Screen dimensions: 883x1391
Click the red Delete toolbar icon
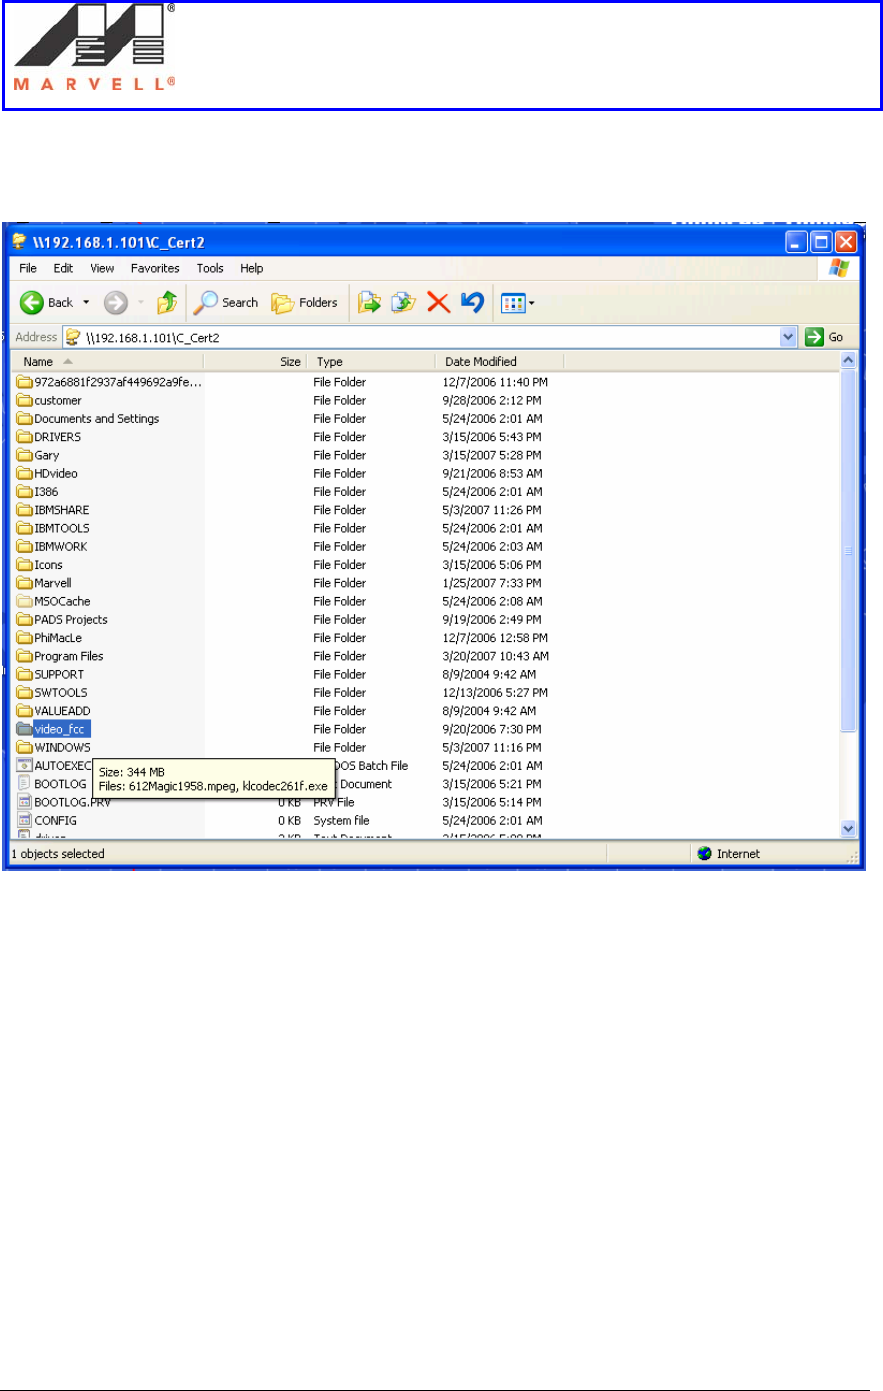coord(438,303)
